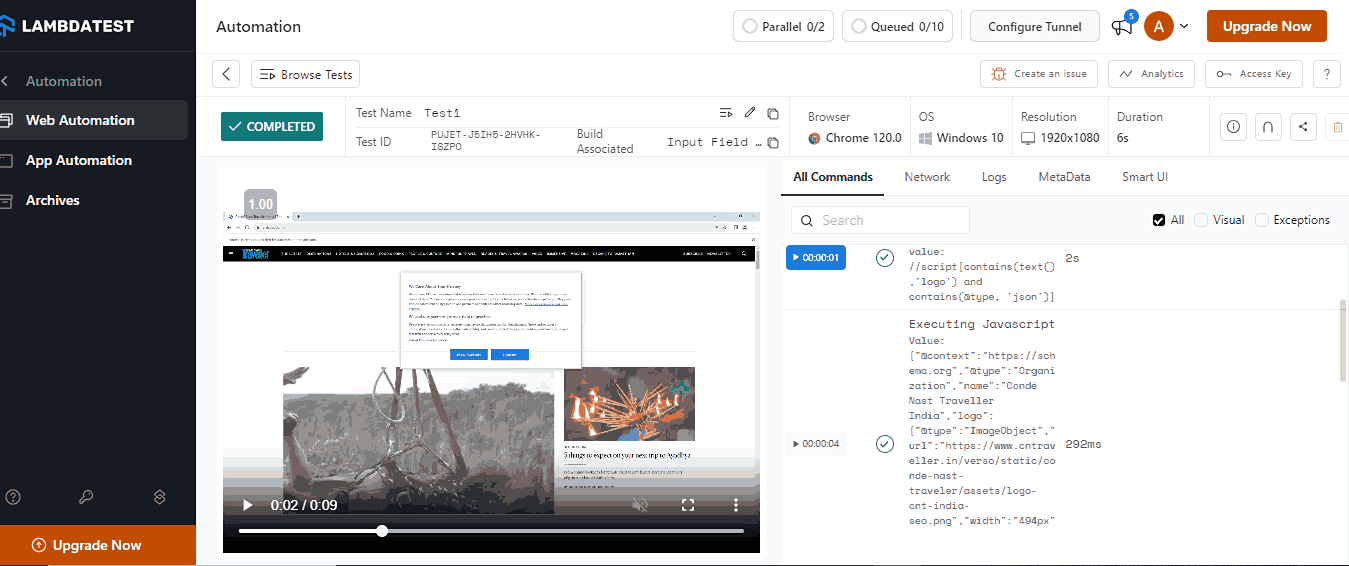Enable the Visual filter checkbox
Image resolution: width=1349 pixels, height=566 pixels.
1201,220
